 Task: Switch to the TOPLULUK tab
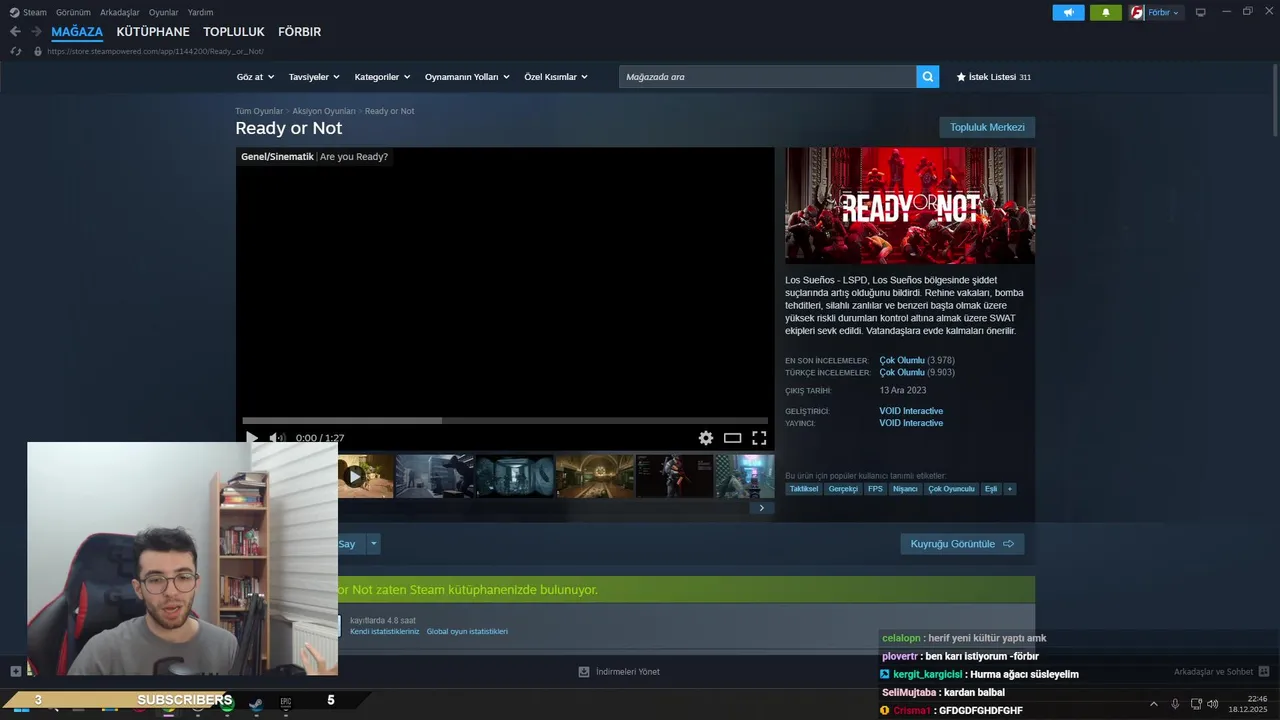pyautogui.click(x=234, y=32)
